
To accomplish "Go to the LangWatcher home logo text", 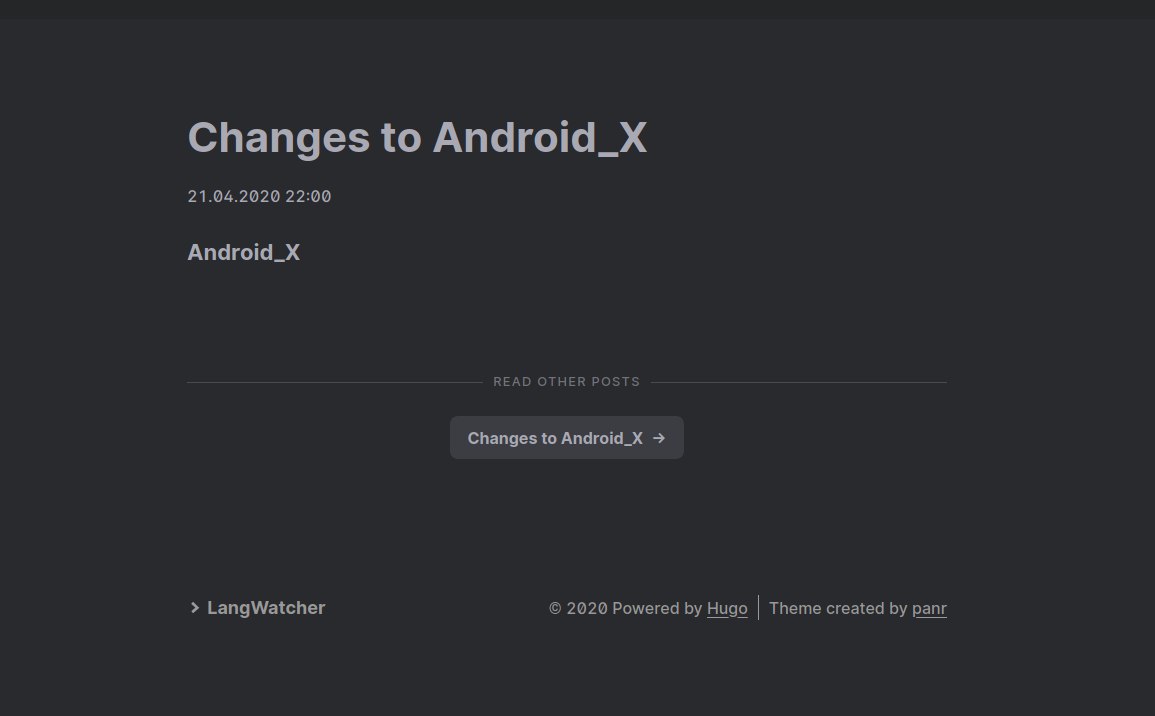I will tap(266, 608).
